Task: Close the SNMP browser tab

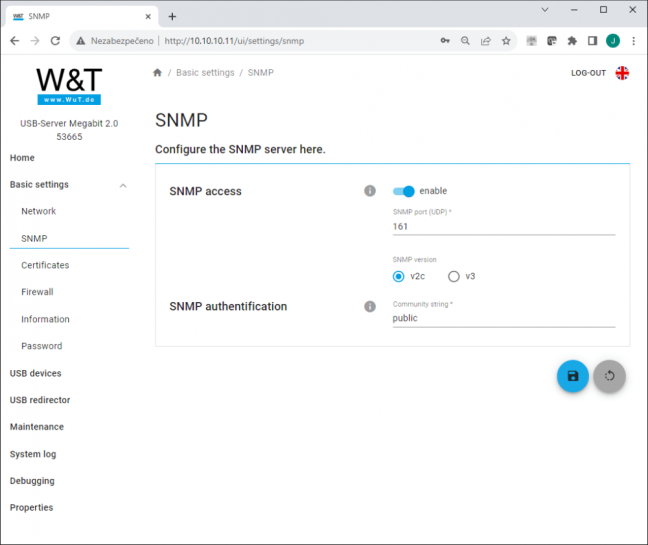Action: coord(148,17)
